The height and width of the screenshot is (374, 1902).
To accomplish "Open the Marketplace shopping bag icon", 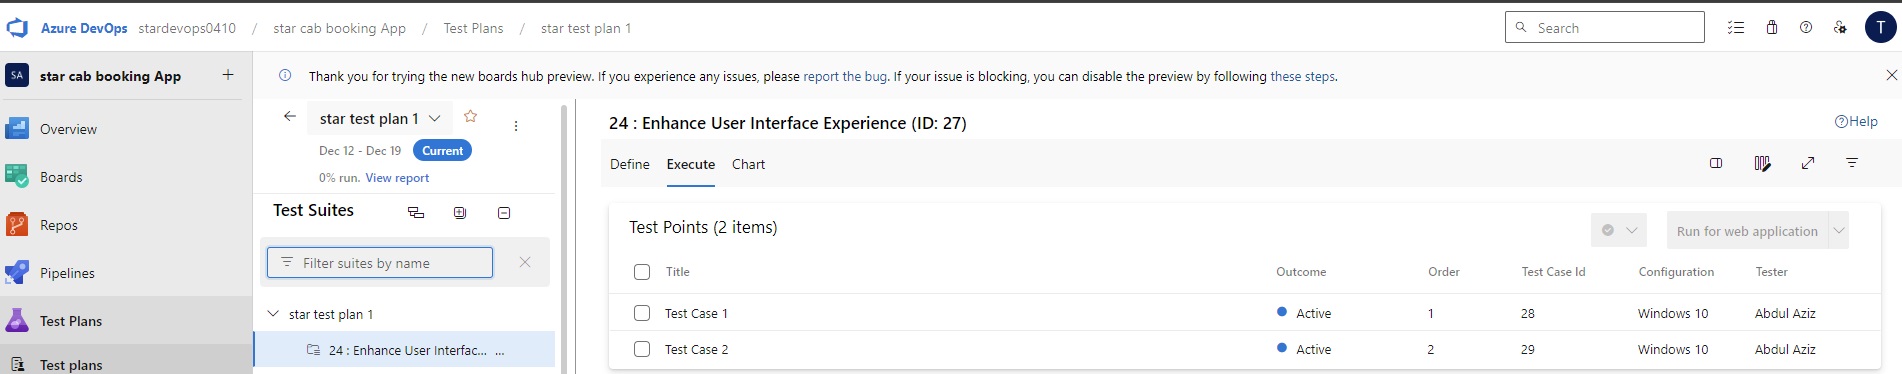I will pos(1771,28).
